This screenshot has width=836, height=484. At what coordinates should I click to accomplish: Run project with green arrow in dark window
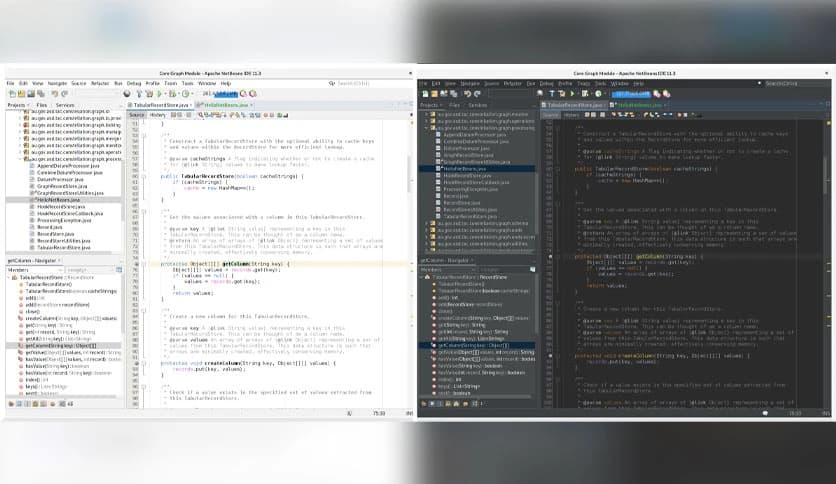pos(573,94)
